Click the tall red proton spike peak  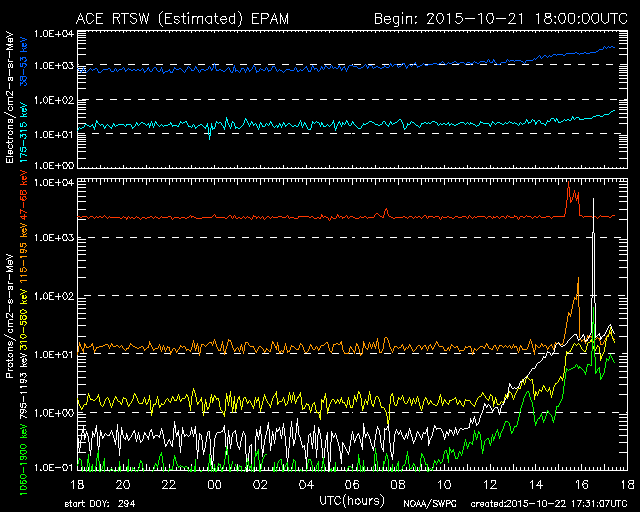click(x=568, y=183)
